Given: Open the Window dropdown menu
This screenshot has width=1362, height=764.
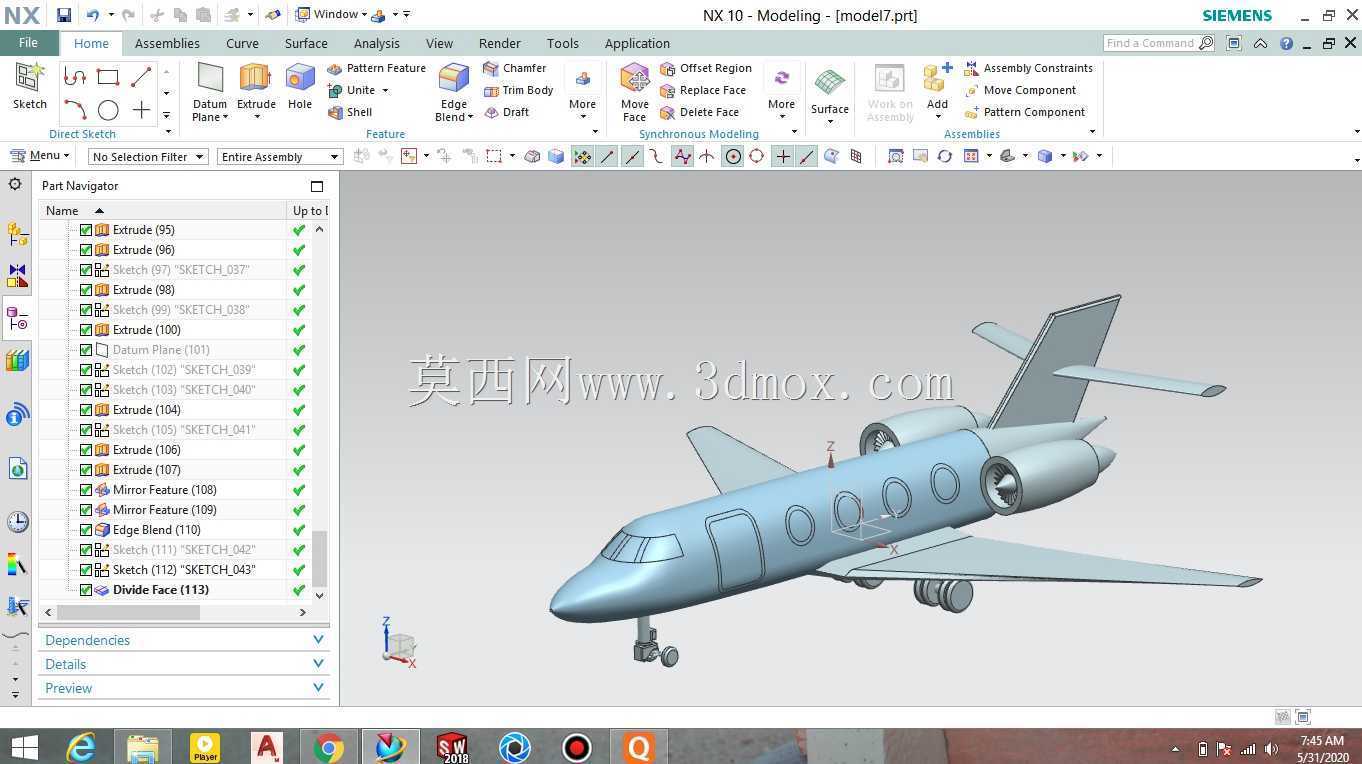Looking at the screenshot, I should click(331, 15).
